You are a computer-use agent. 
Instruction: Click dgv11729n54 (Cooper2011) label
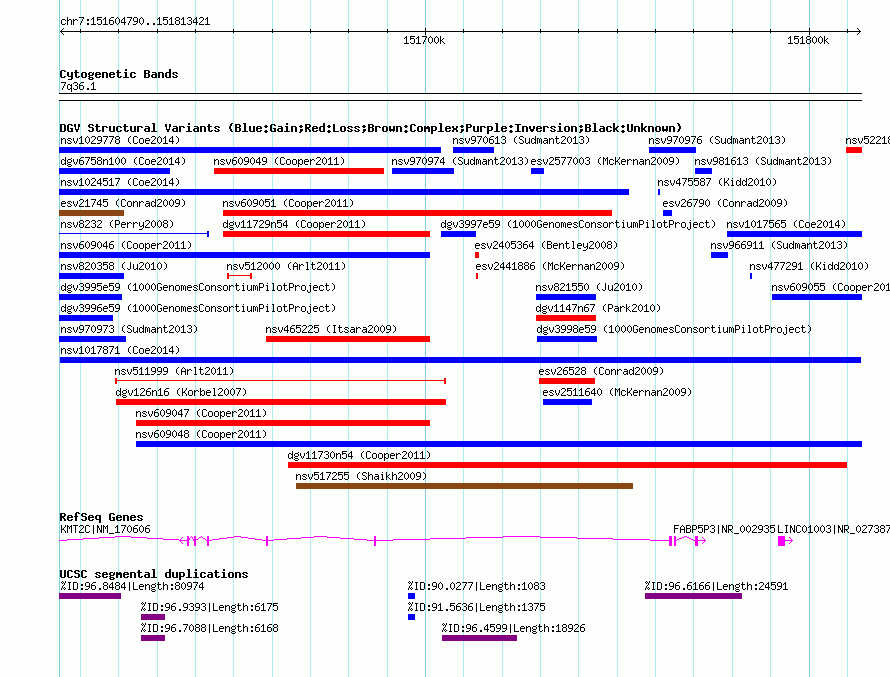point(294,224)
